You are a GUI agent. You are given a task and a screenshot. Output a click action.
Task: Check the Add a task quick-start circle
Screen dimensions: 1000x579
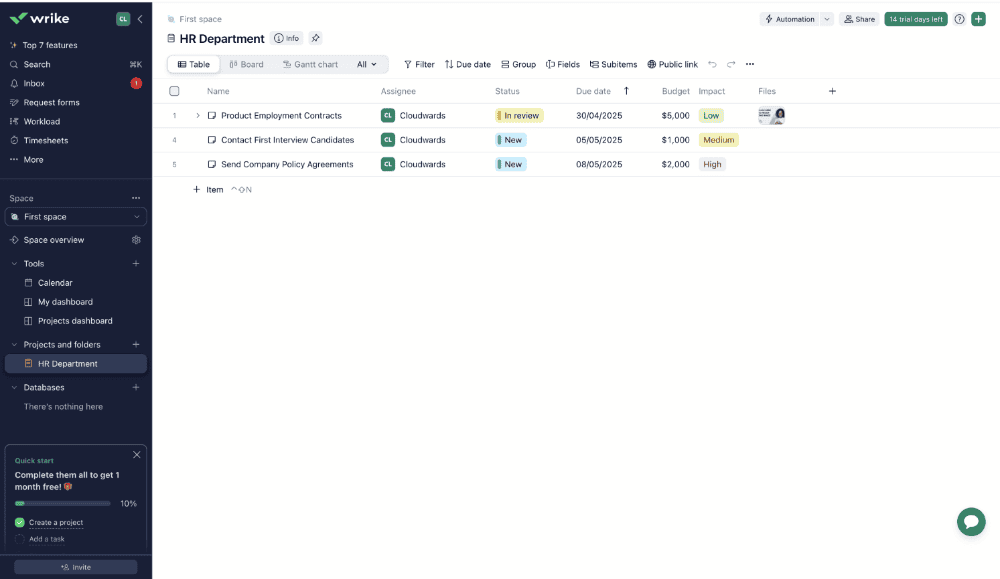[20, 539]
